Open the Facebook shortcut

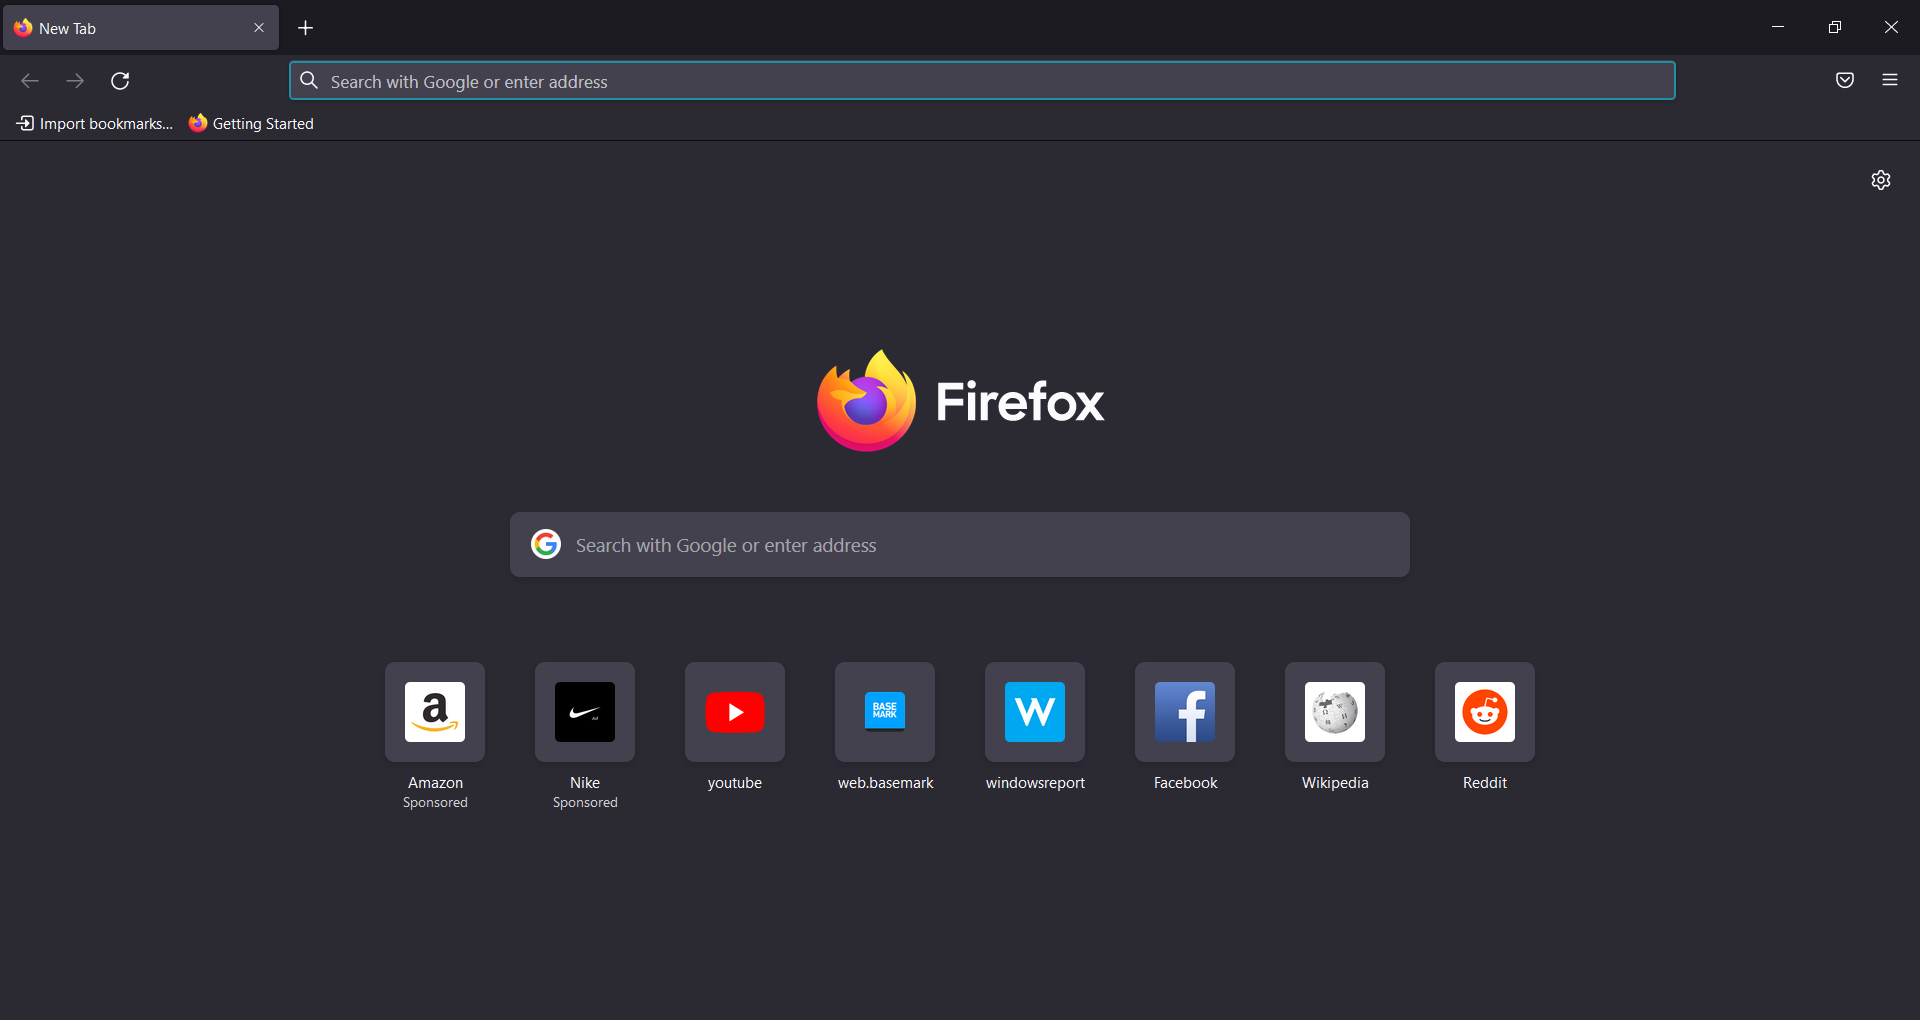point(1184,712)
